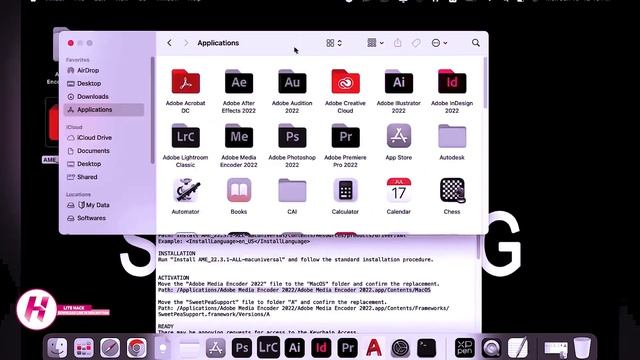Open the Calendar app icon in Finder
640x360 pixels.
coord(399,190)
